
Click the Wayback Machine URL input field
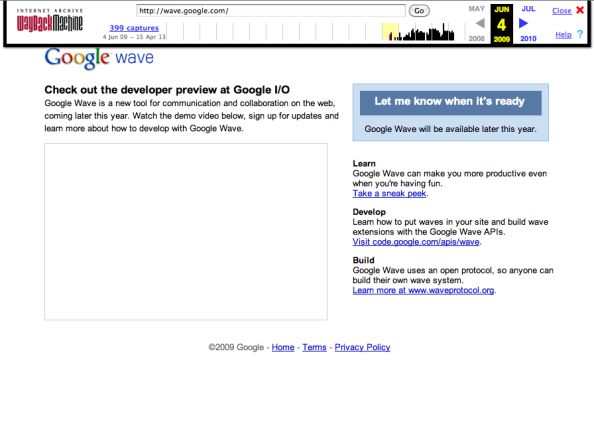[270, 11]
